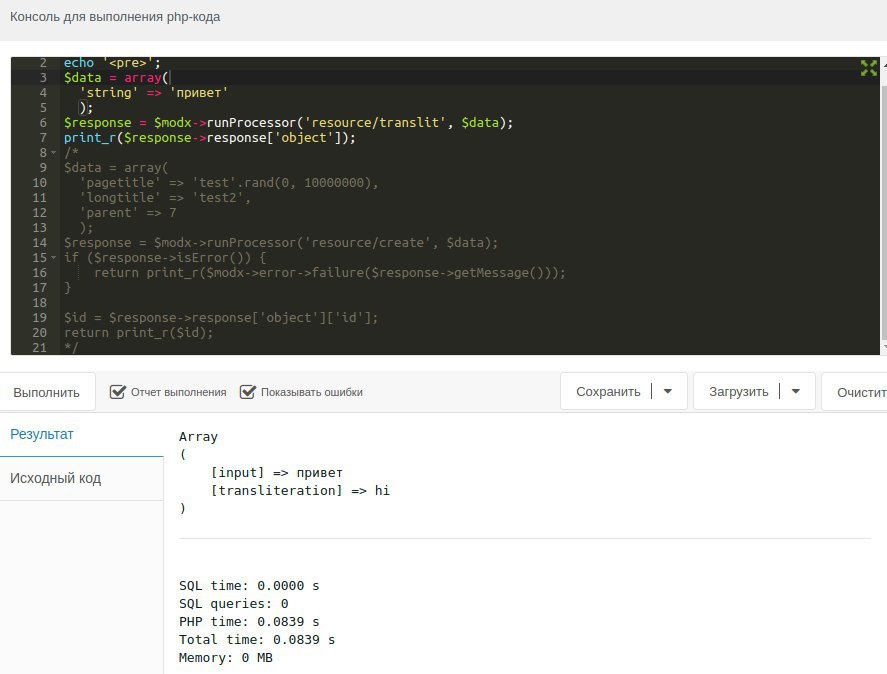Run the code with Выполнить button

tap(46, 392)
